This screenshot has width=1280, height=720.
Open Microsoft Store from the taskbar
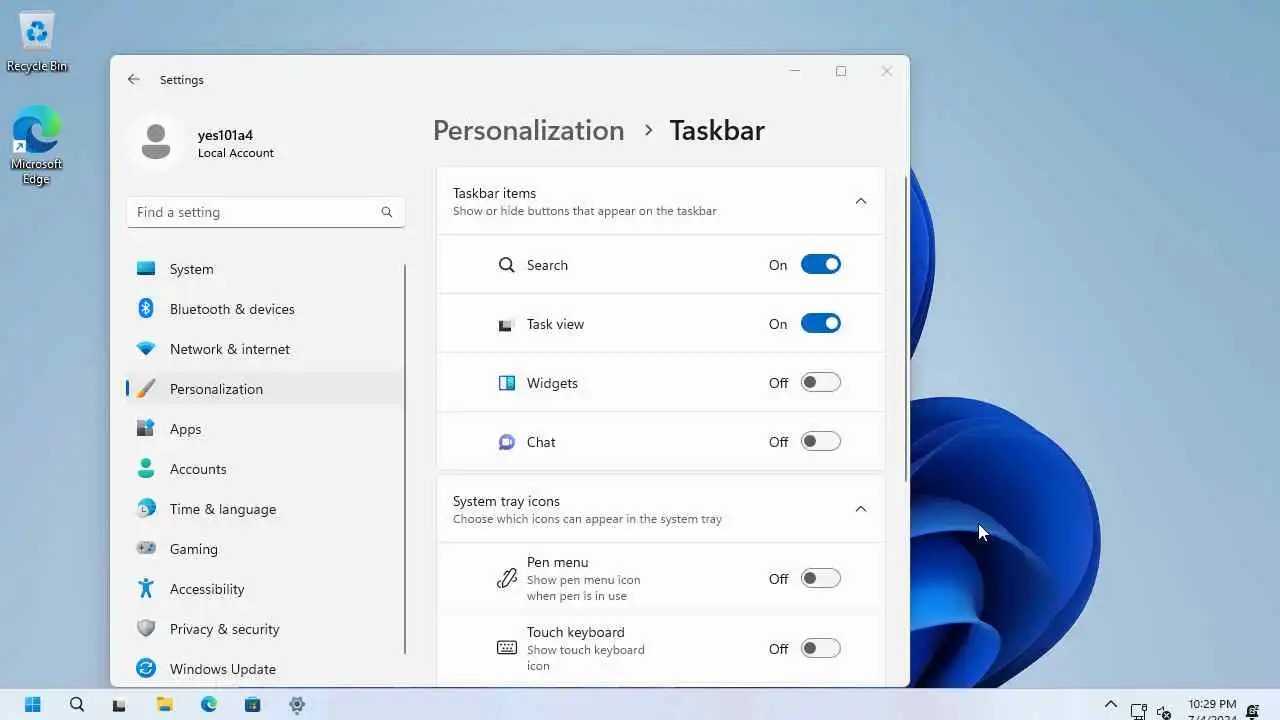253,704
